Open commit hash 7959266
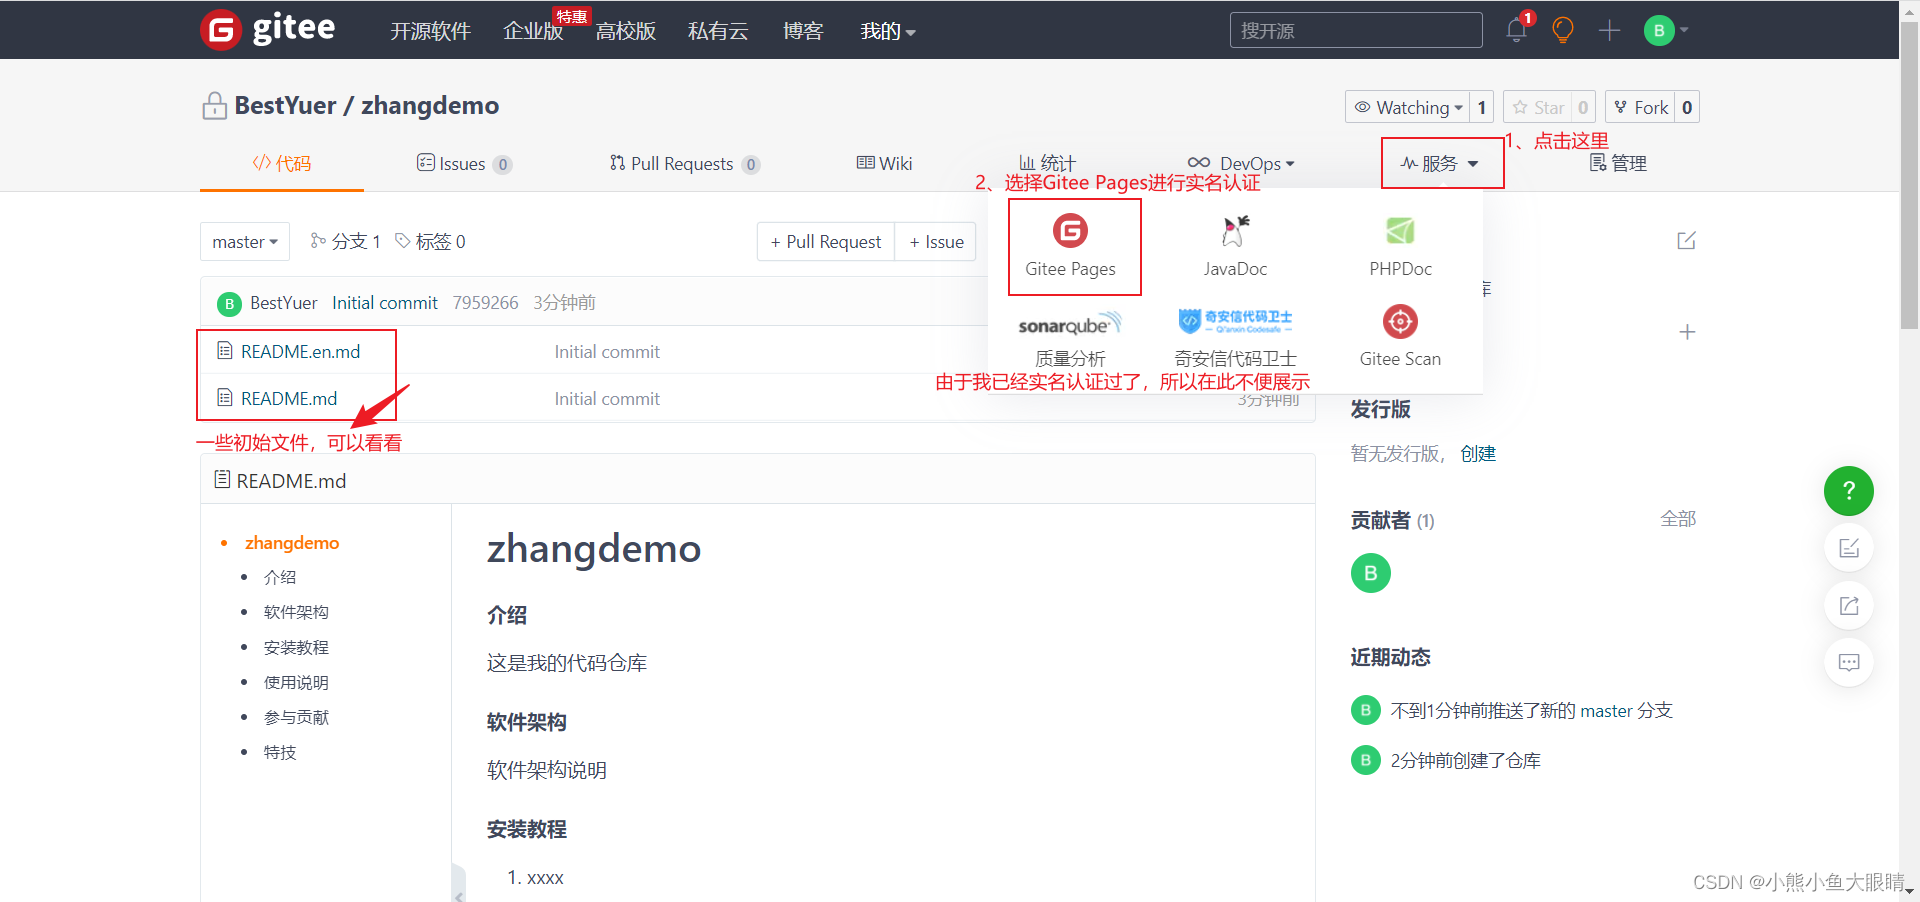This screenshot has width=1920, height=902. (485, 303)
